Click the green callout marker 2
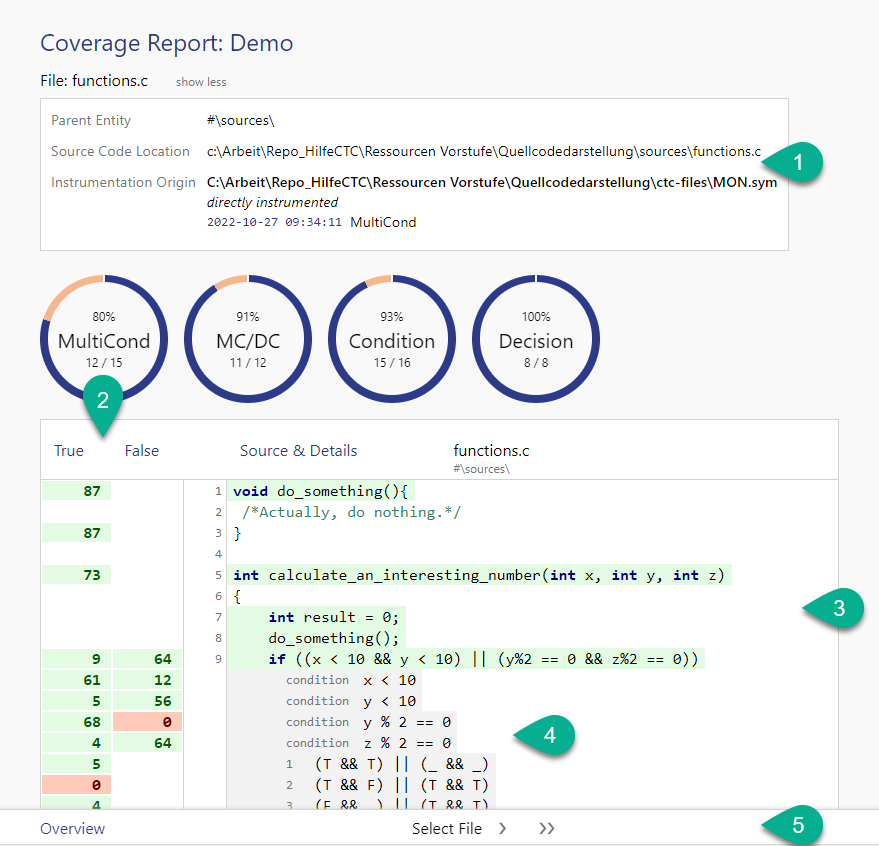Viewport: 879px width, 846px height. (102, 398)
